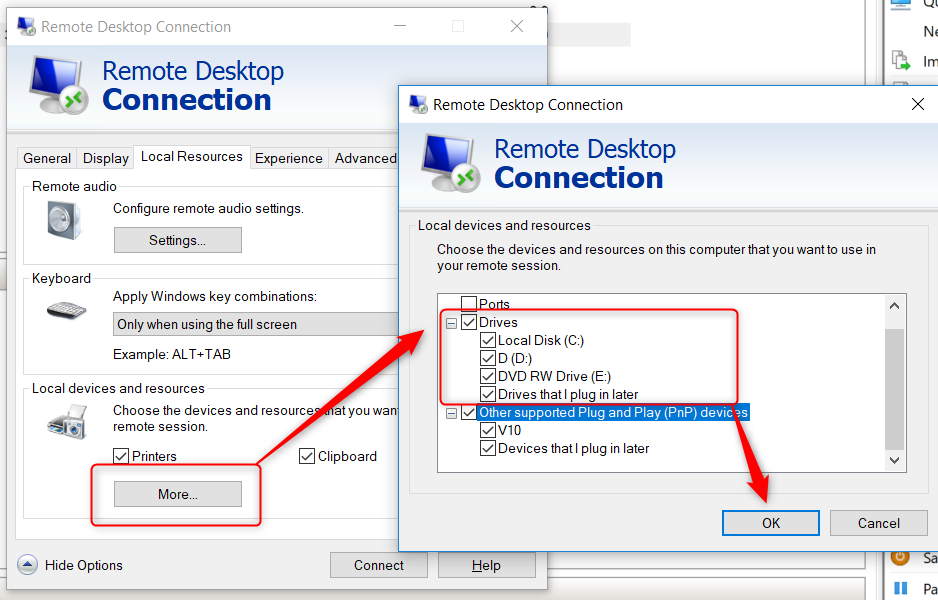Uncheck Other supported Plug and Play devices checkbox
This screenshot has width=938, height=600.
(469, 412)
